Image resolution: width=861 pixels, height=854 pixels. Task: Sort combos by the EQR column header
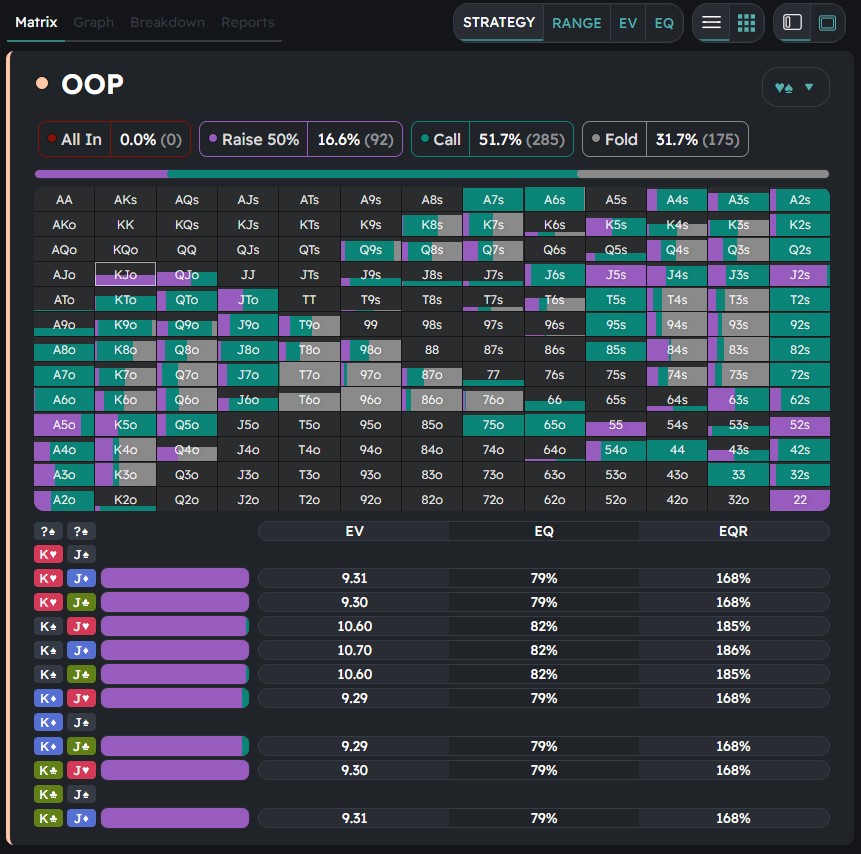(733, 531)
